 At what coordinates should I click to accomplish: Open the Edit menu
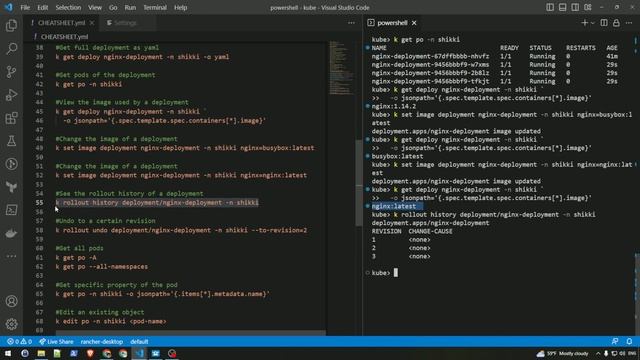pyautogui.click(x=42, y=7)
